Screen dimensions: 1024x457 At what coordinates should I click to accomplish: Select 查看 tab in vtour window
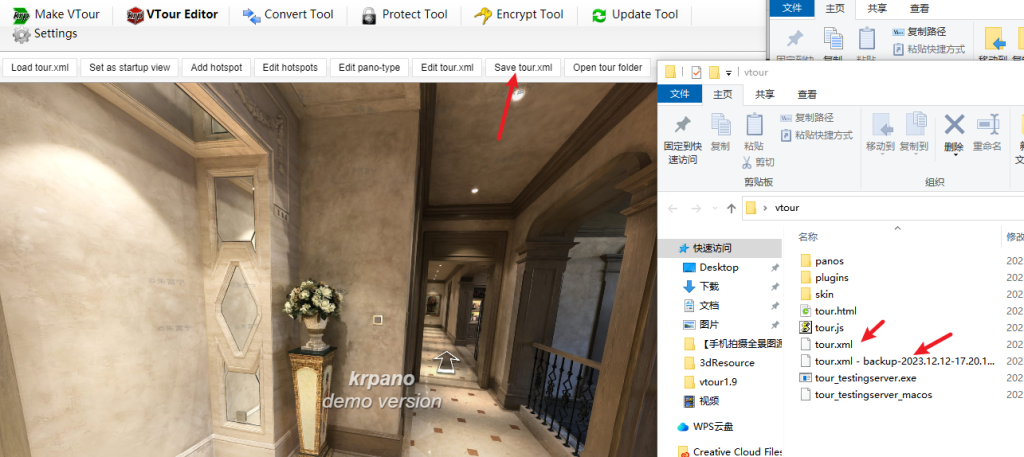[807, 95]
